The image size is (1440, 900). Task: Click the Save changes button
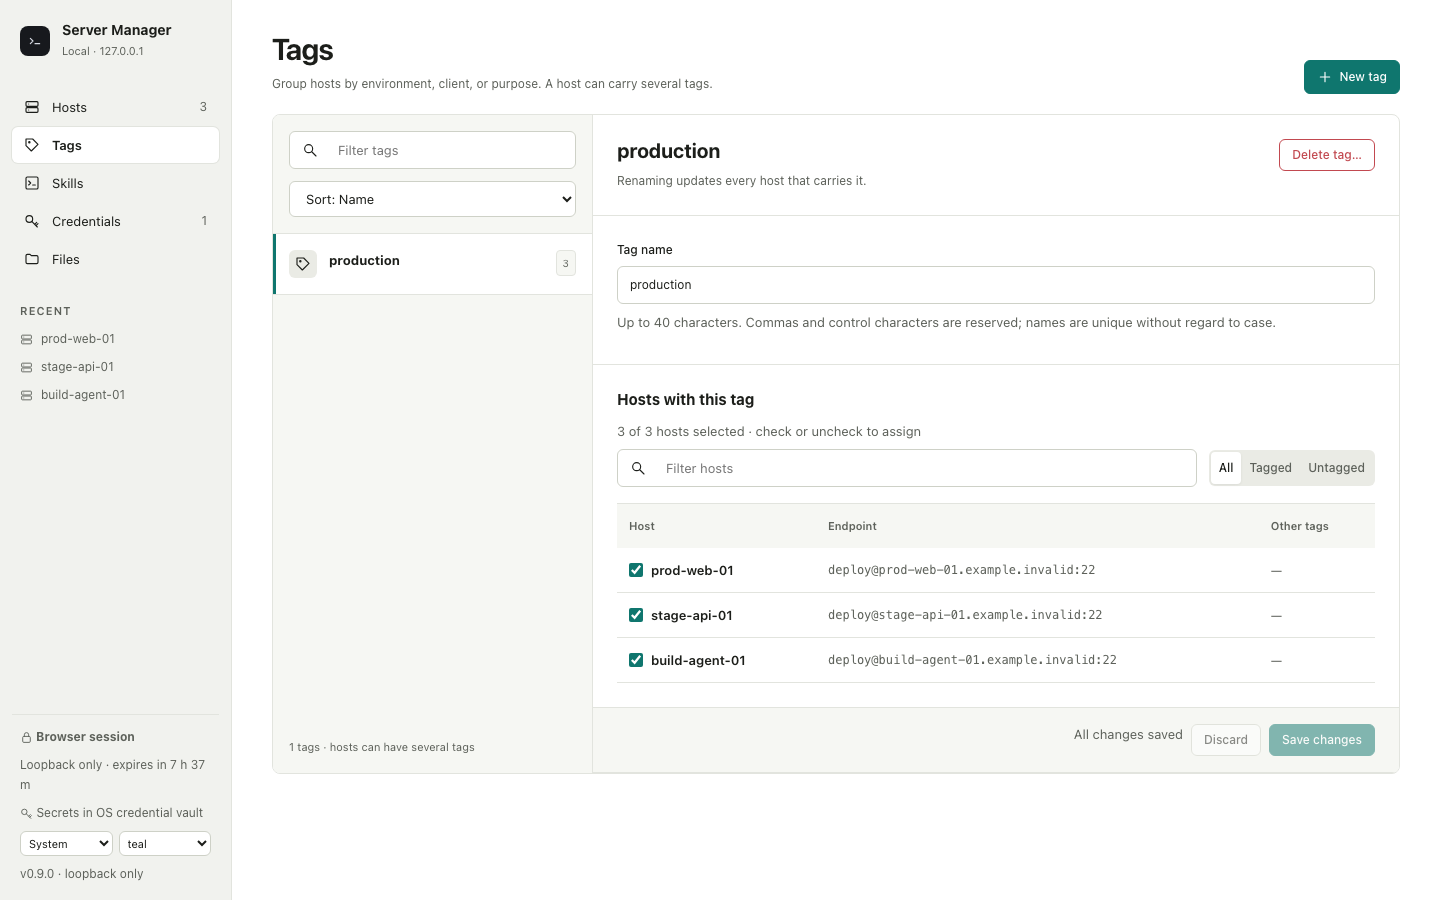coord(1322,740)
